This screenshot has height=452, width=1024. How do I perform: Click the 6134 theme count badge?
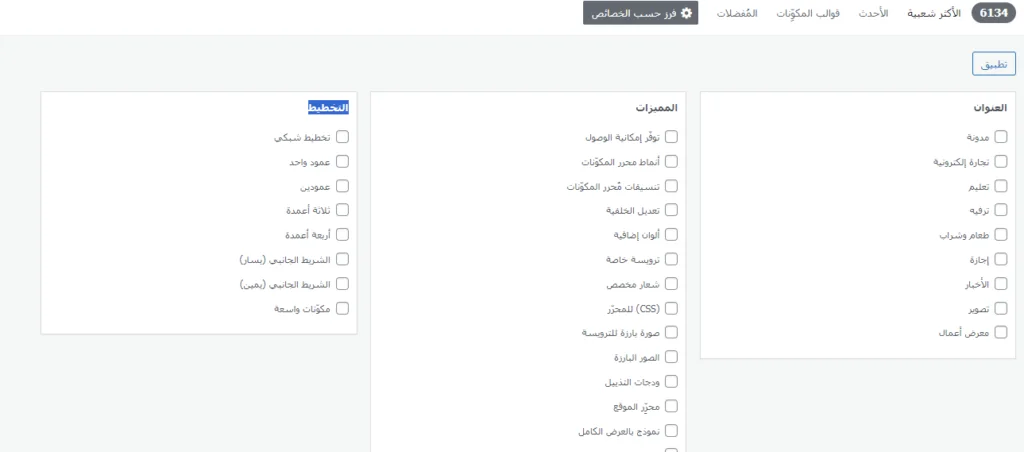click(994, 13)
